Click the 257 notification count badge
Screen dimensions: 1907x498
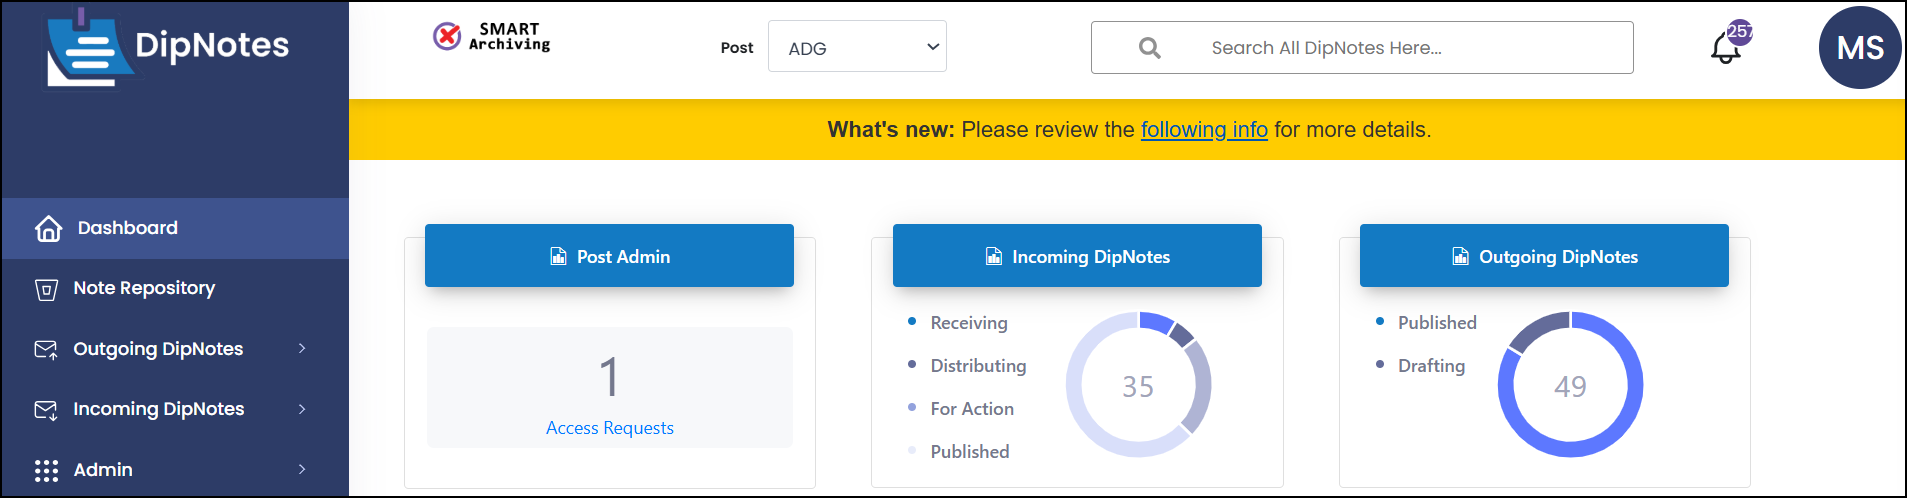(1740, 32)
